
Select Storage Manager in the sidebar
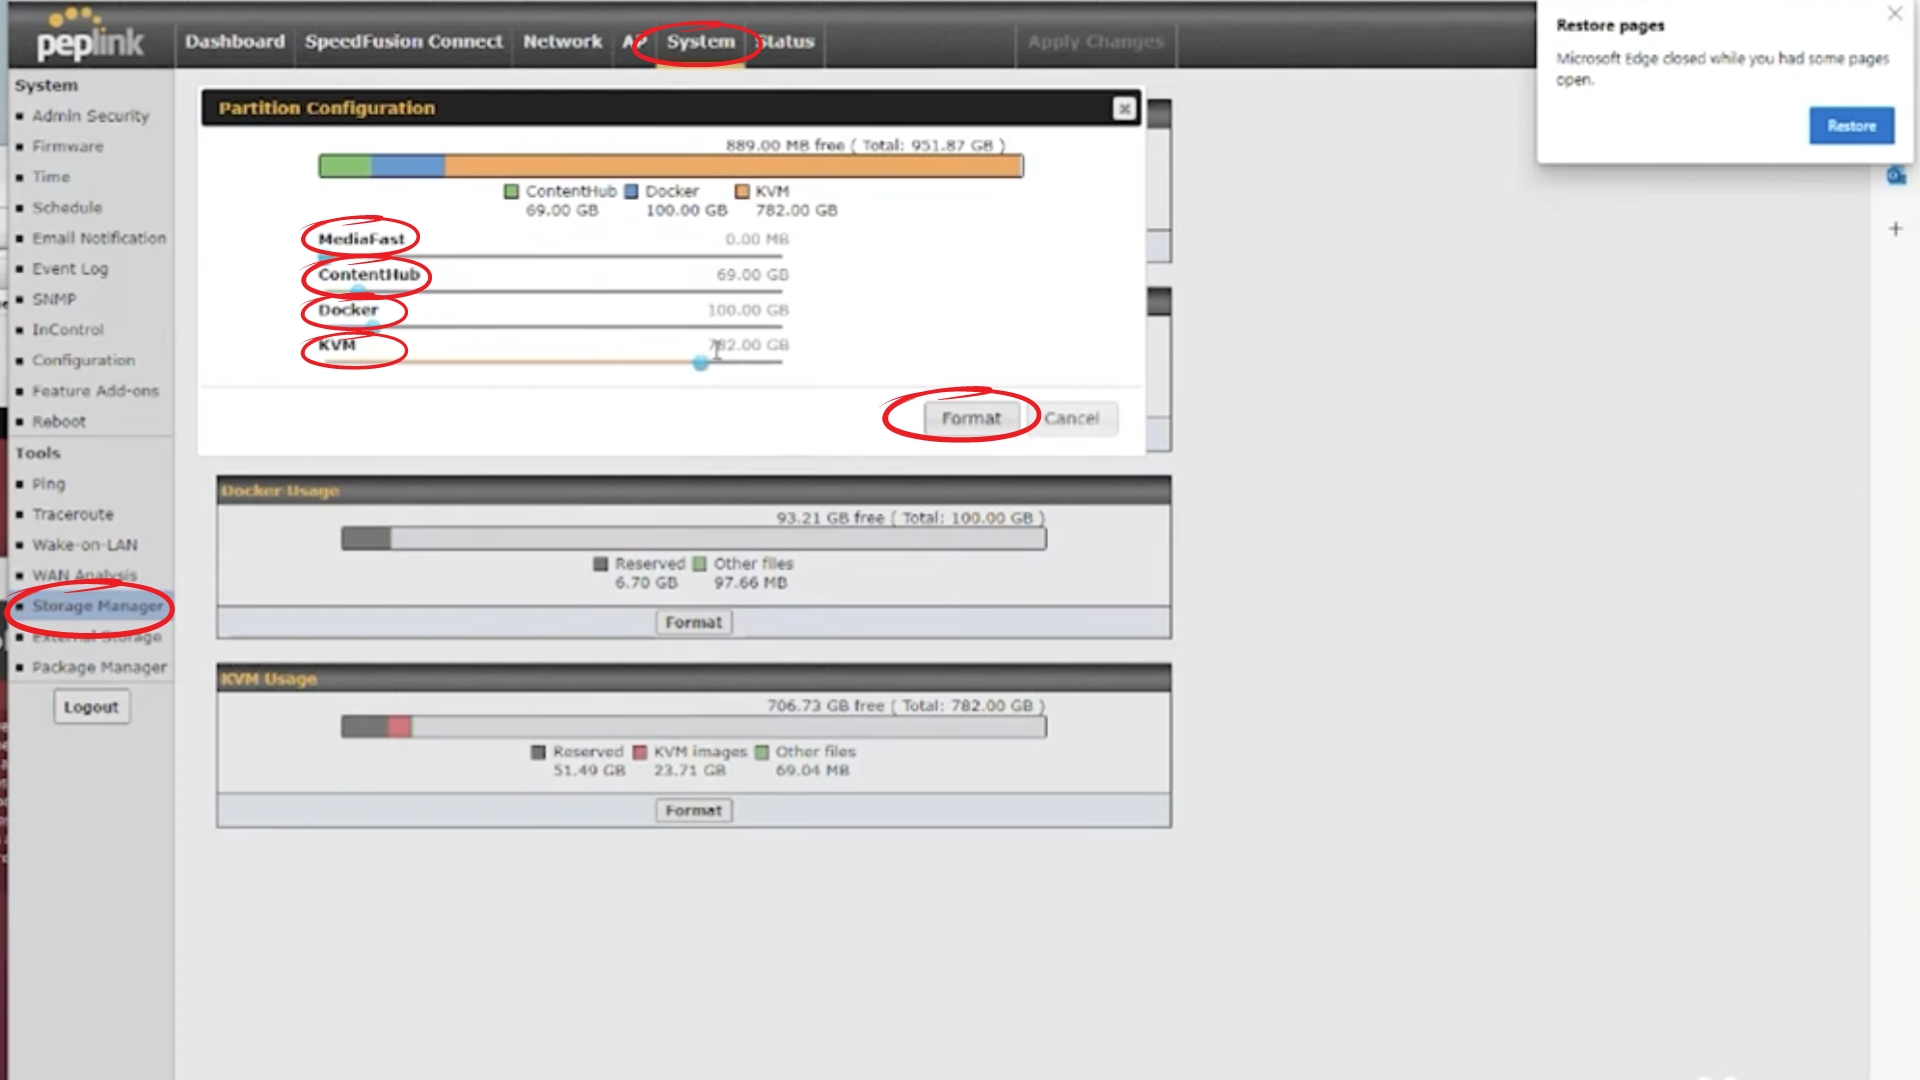pyautogui.click(x=98, y=606)
